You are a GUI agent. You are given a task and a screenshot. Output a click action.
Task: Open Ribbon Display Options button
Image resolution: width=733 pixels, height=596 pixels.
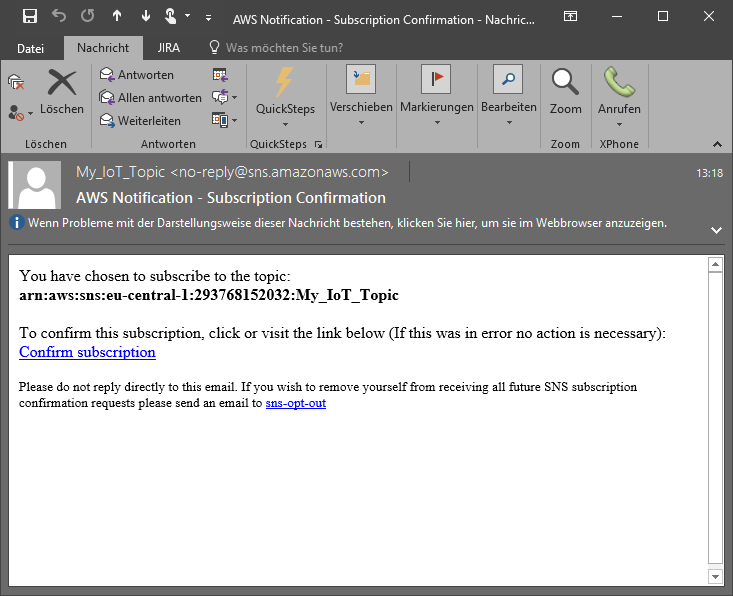point(570,16)
